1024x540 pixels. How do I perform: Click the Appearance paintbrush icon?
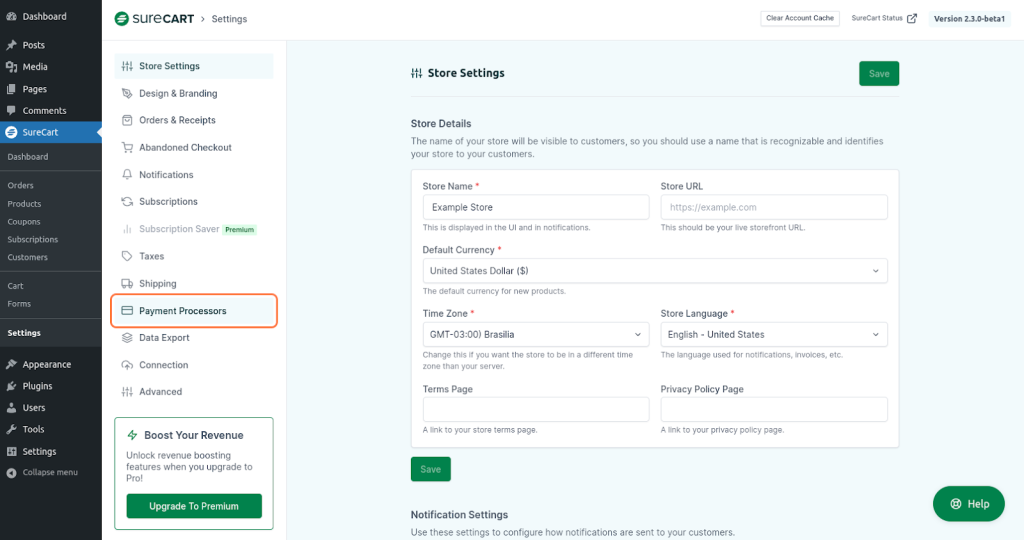click(x=11, y=364)
